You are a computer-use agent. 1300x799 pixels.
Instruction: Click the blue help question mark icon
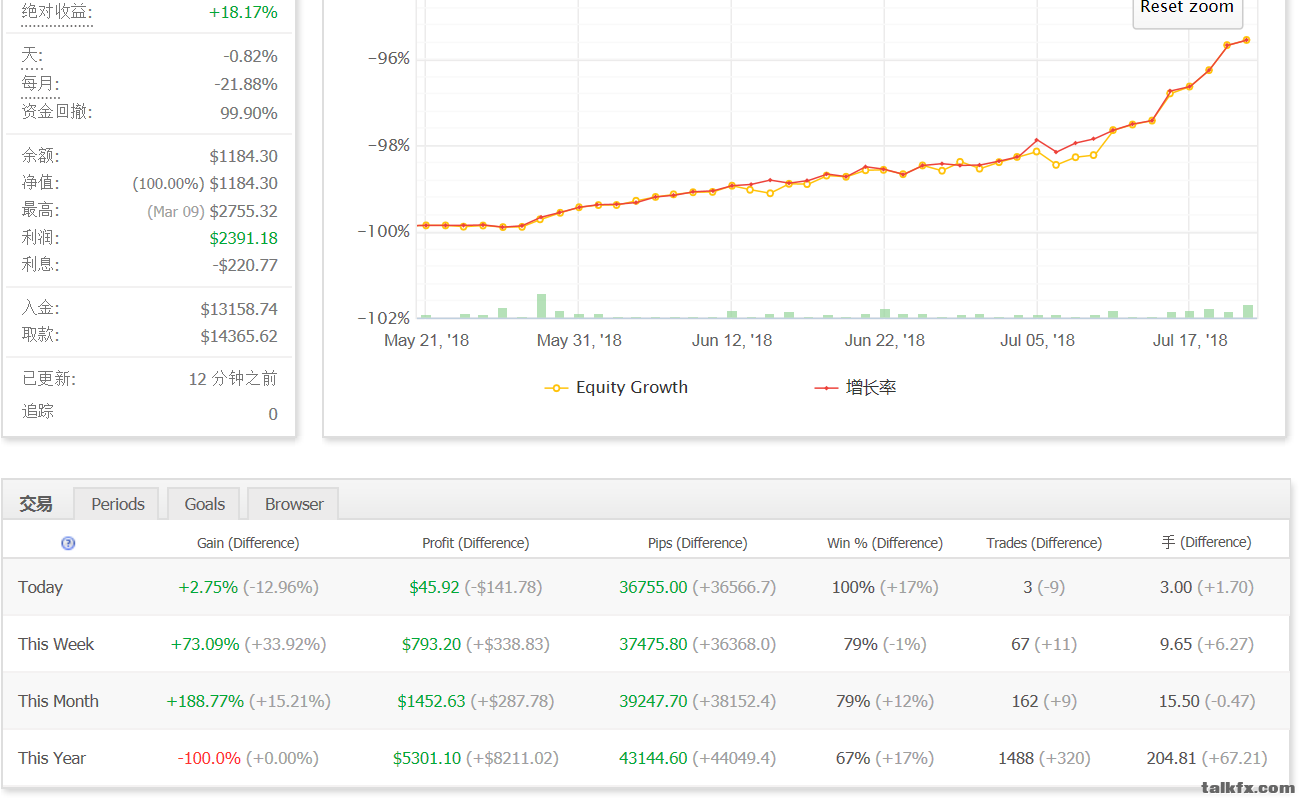(68, 543)
